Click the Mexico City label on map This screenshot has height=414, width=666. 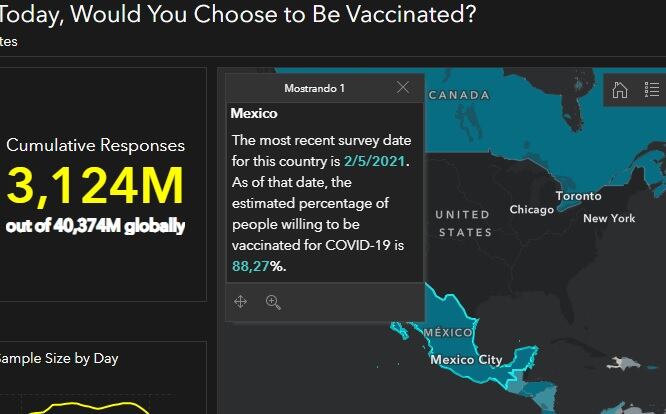pos(466,360)
